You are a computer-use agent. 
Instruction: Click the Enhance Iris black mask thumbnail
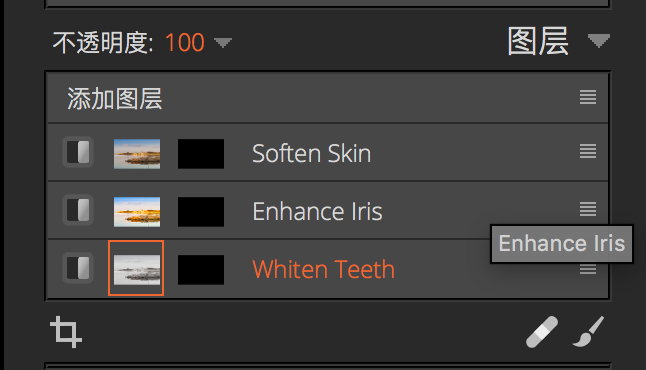(201, 212)
